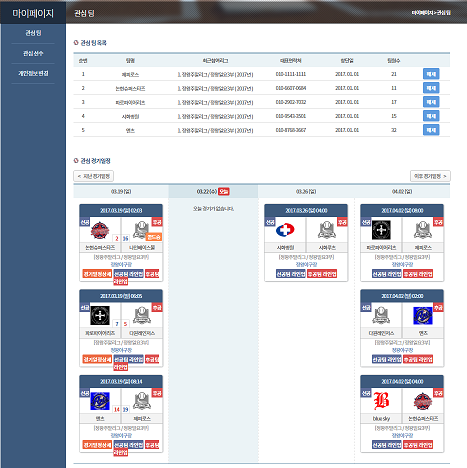The width and height of the screenshot is (467, 468).
Task: Click the blue team logo in the 04.02 02:00 game
Action: [x=423, y=315]
